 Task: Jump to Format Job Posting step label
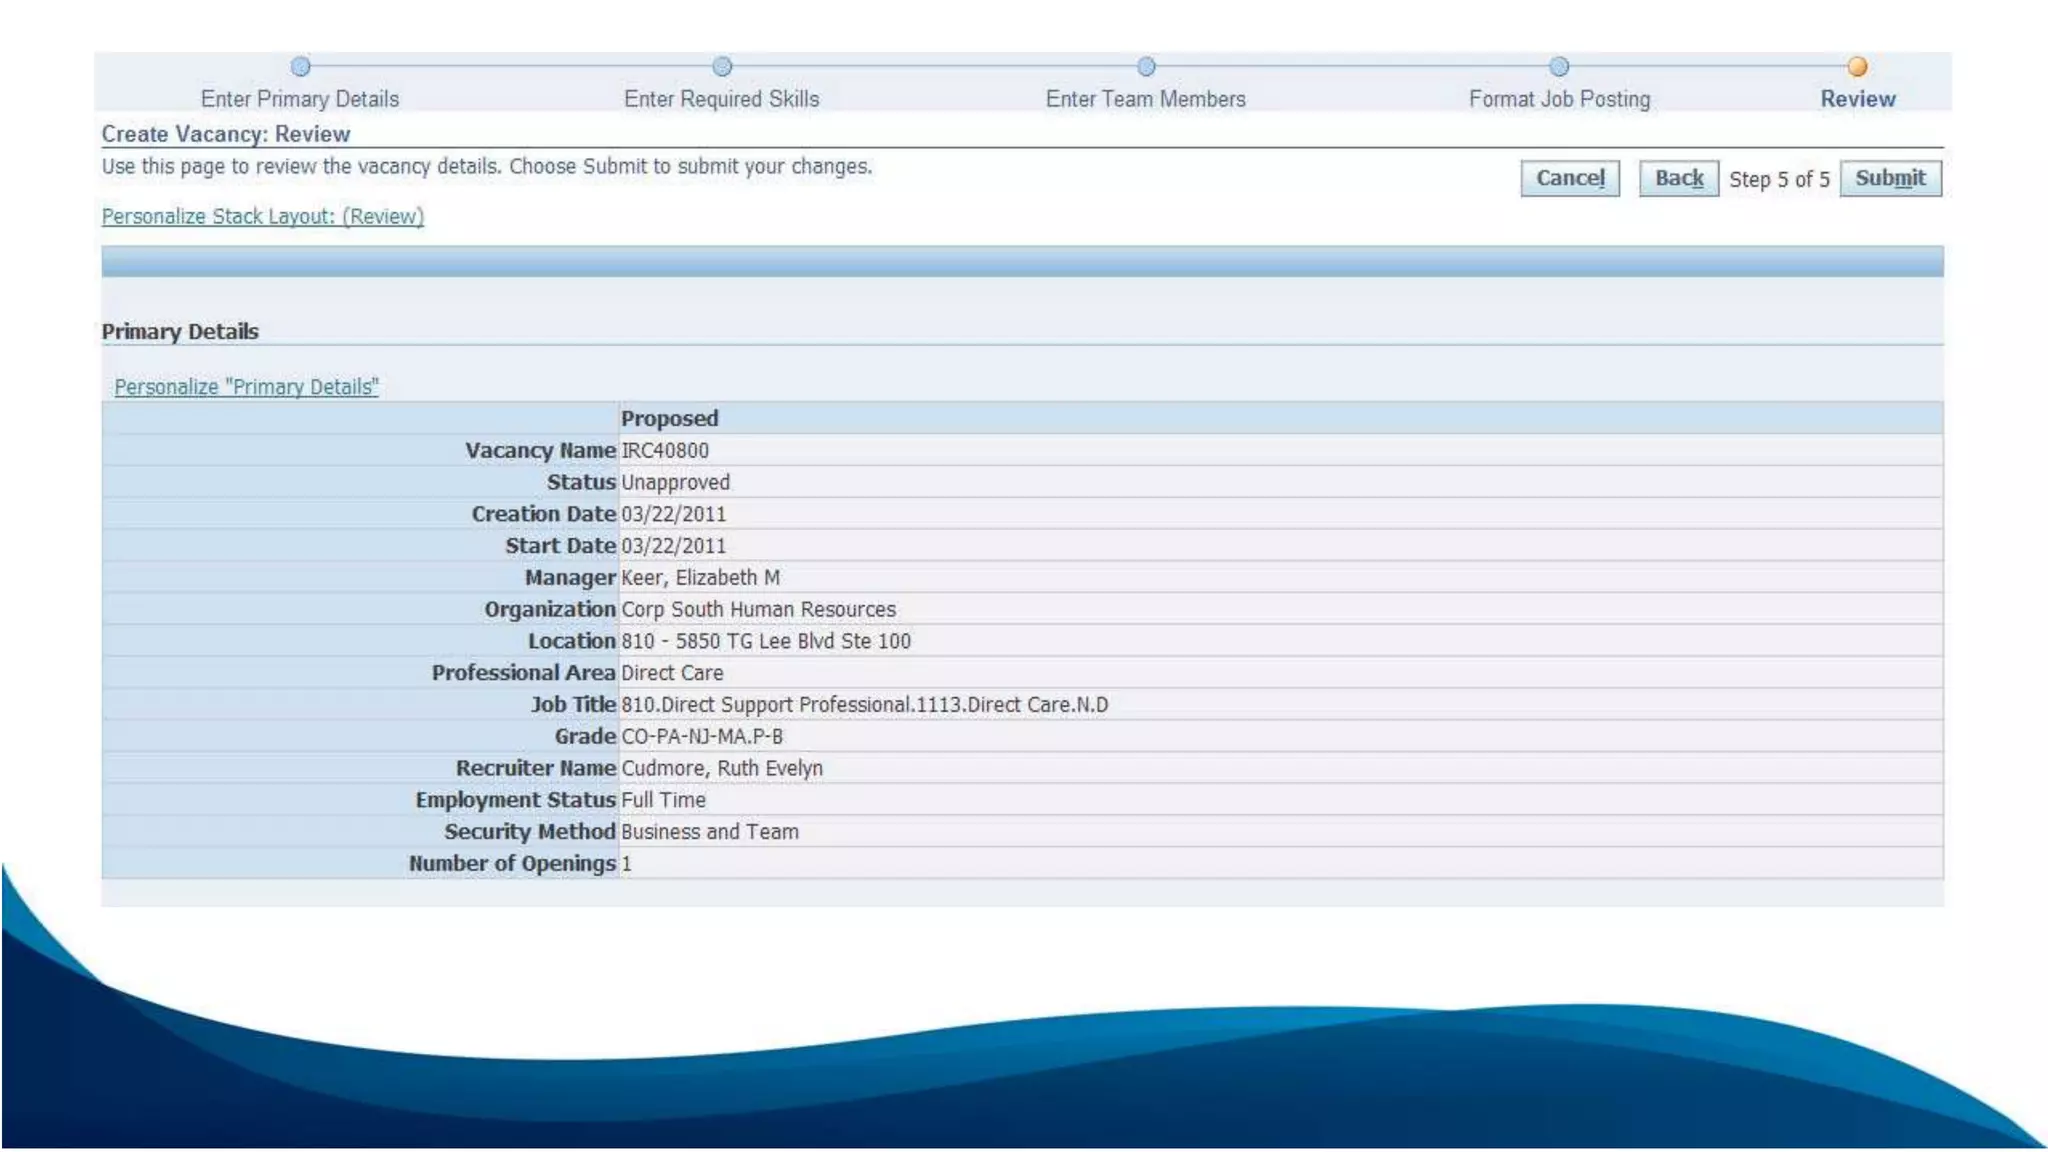[x=1559, y=99]
